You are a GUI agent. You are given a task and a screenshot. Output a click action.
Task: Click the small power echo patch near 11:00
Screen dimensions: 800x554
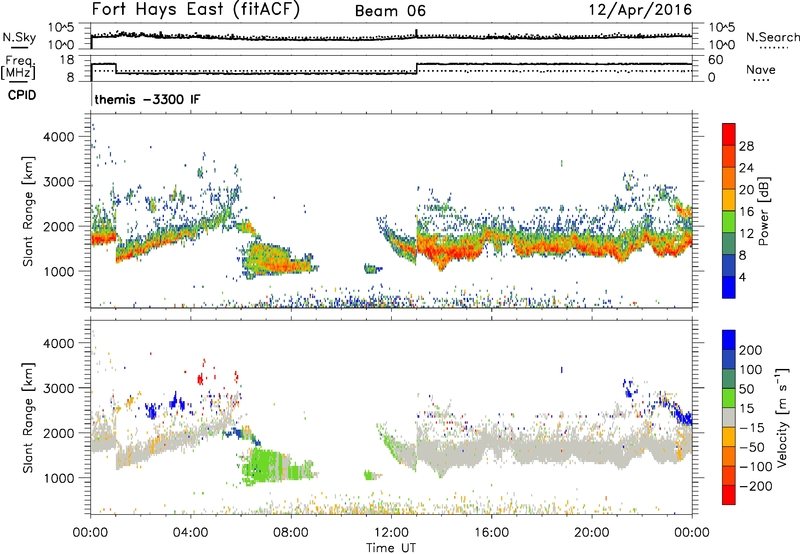click(x=372, y=268)
